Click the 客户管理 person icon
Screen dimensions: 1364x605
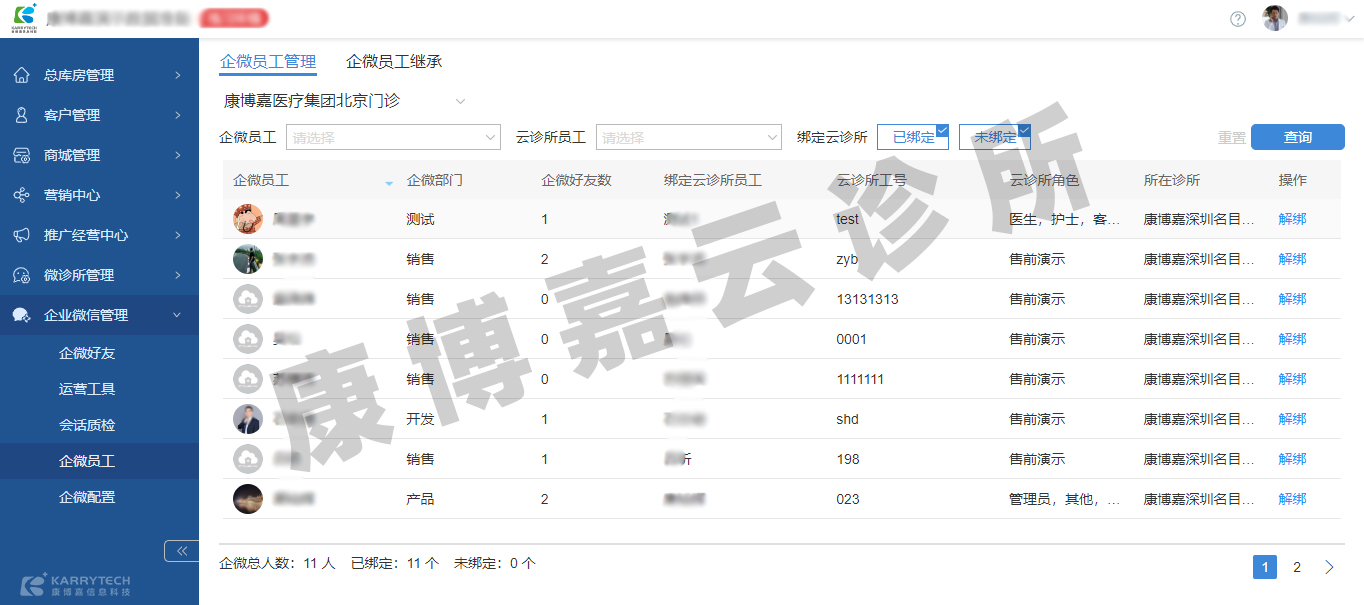[x=21, y=115]
